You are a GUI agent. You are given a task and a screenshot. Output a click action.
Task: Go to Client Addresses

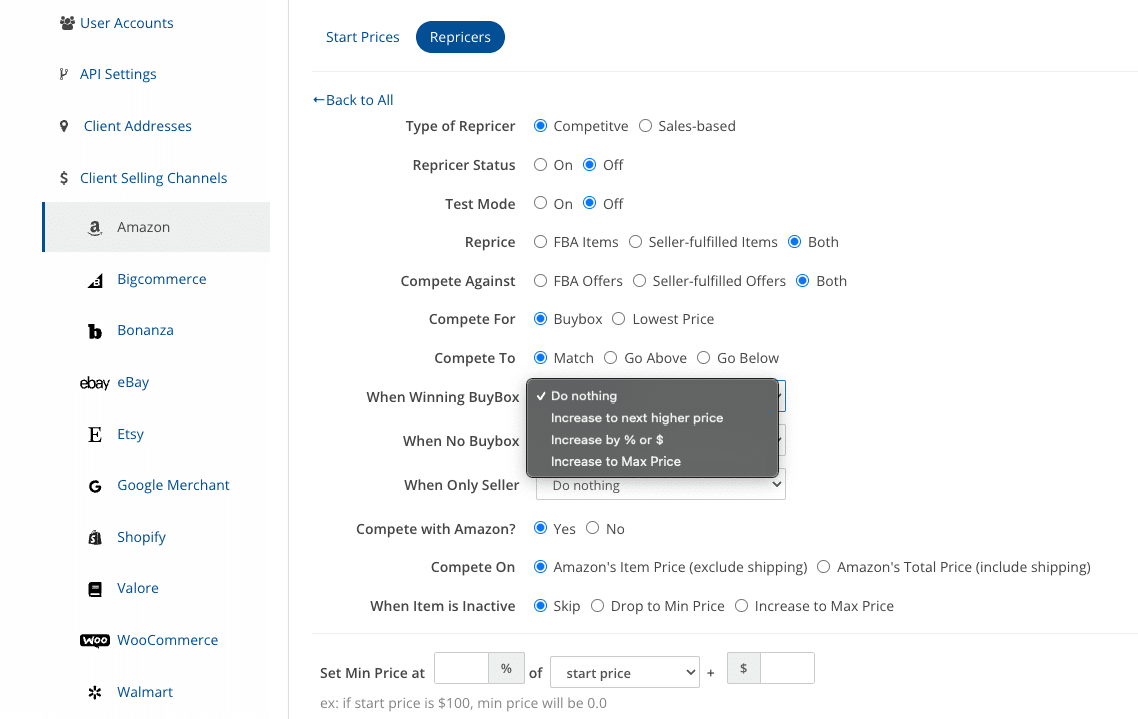[x=138, y=126]
